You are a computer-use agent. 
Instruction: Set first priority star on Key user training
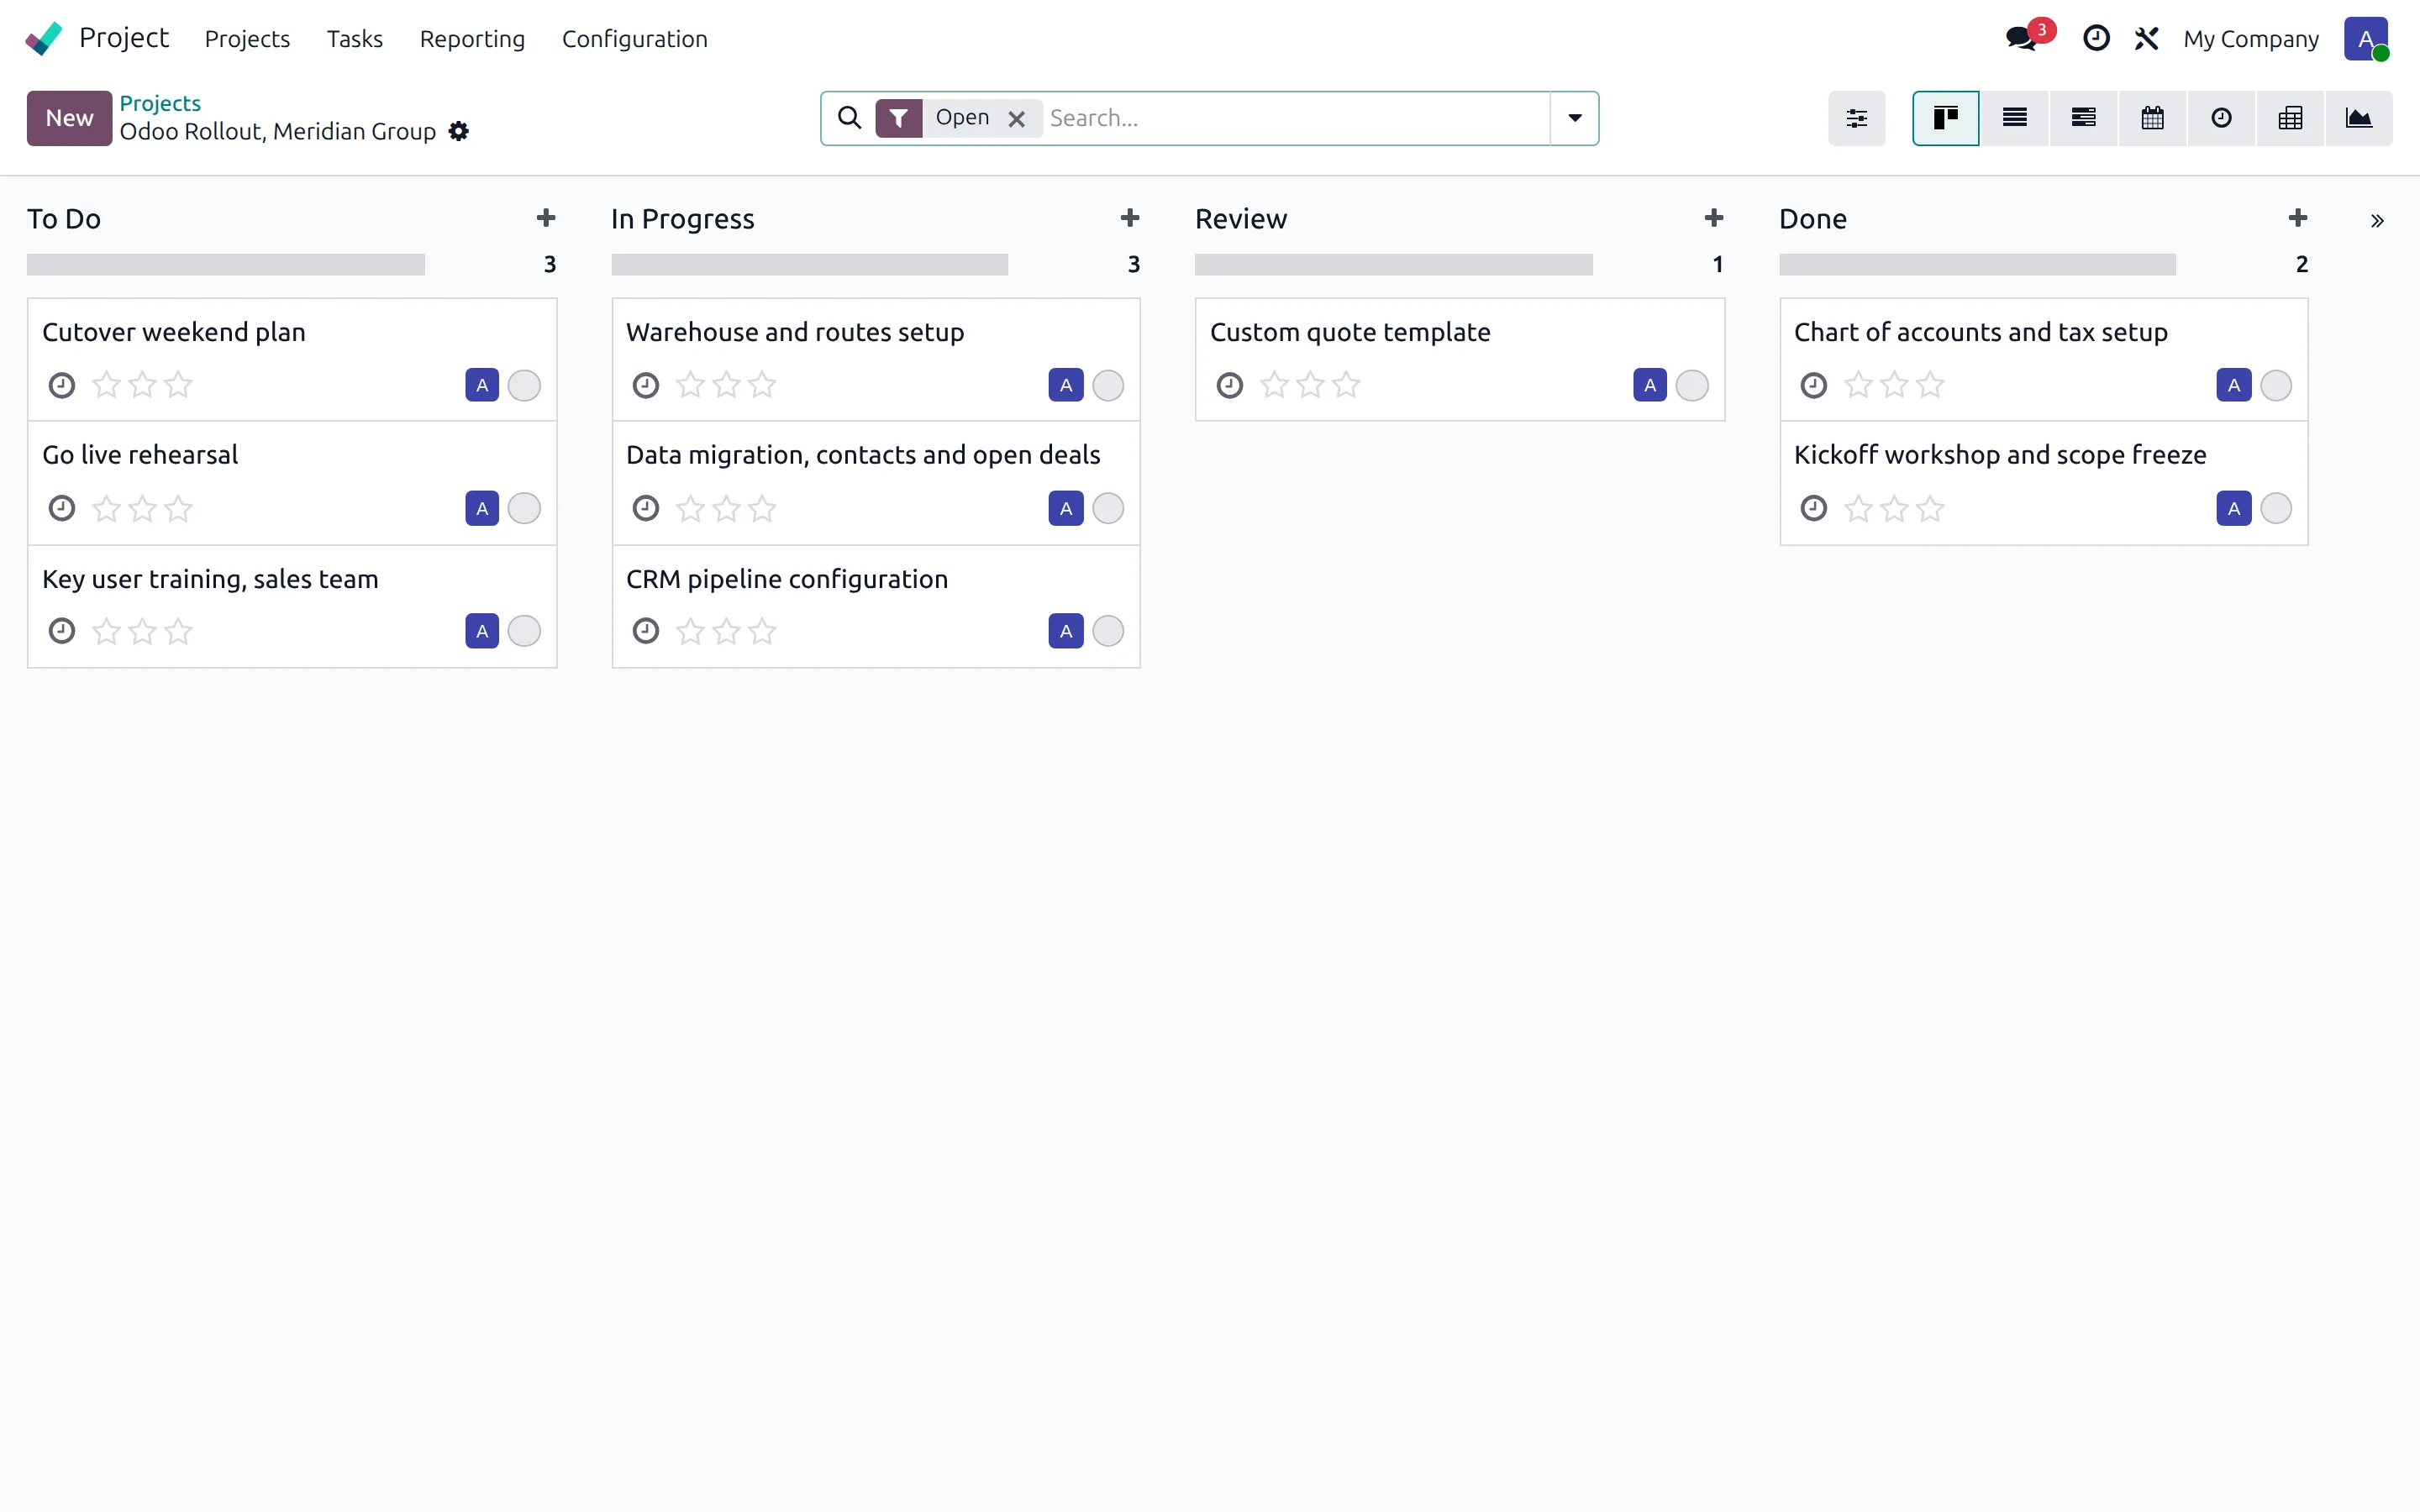pyautogui.click(x=106, y=631)
